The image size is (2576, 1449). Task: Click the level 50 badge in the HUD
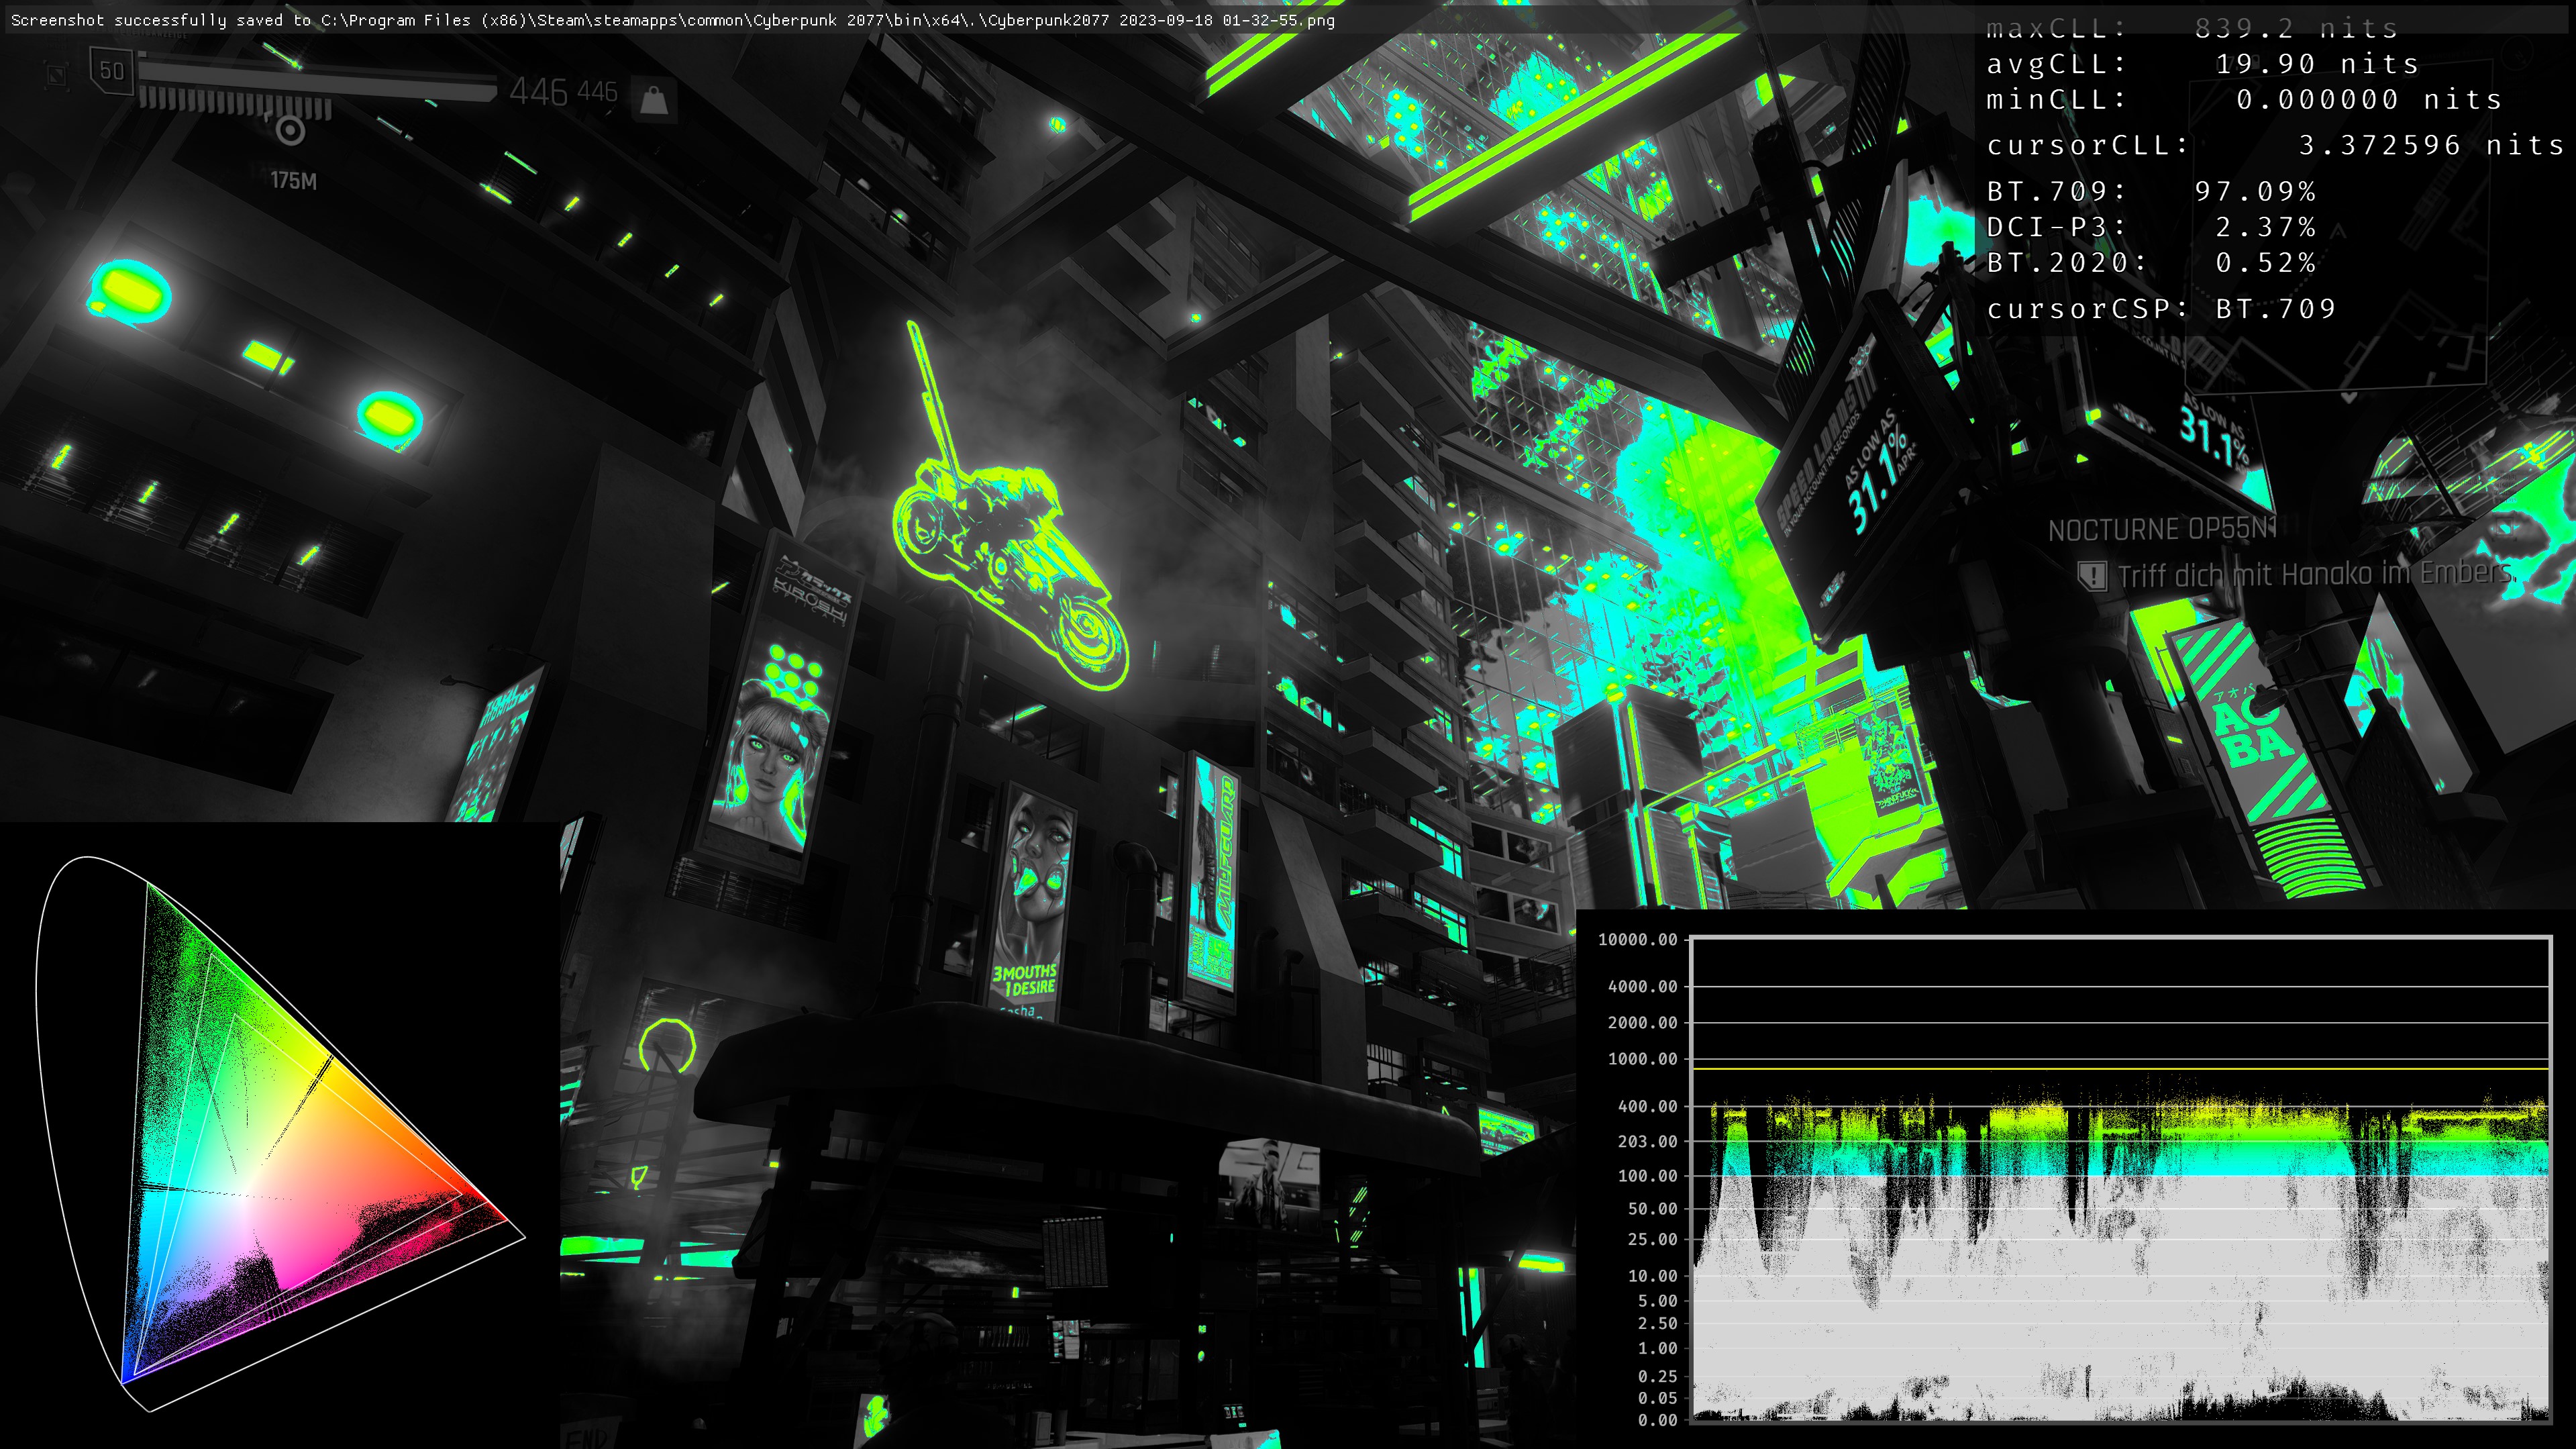(x=111, y=71)
